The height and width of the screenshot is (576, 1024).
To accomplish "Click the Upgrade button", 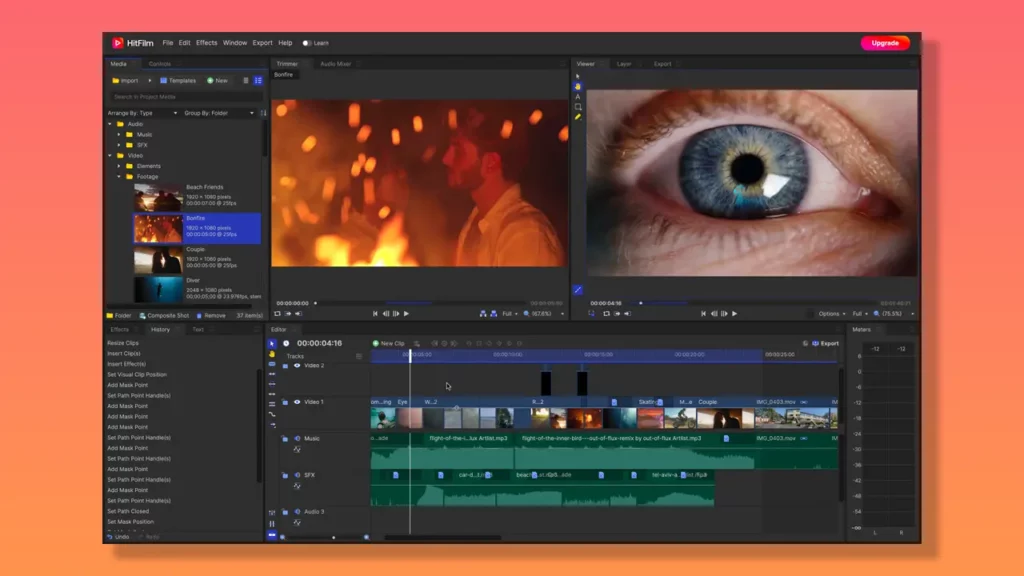I will 885,43.
